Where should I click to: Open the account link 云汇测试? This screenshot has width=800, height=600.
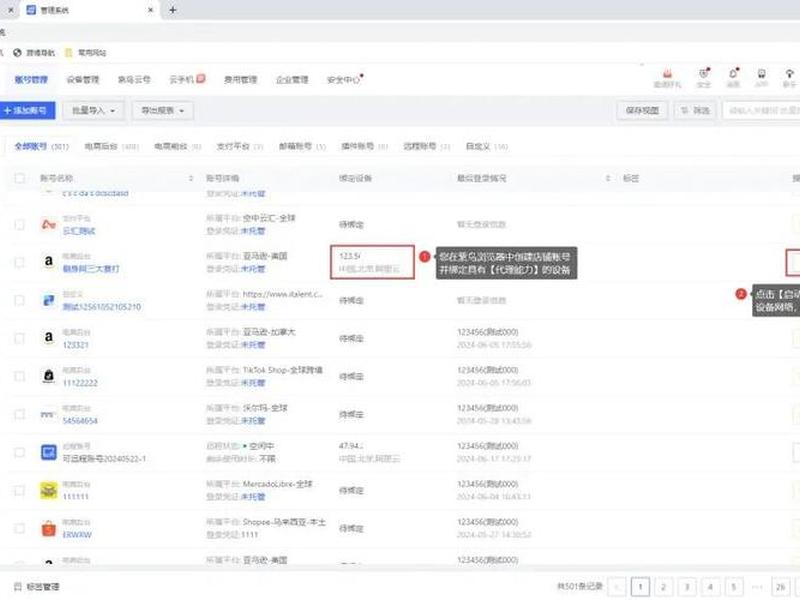point(79,231)
